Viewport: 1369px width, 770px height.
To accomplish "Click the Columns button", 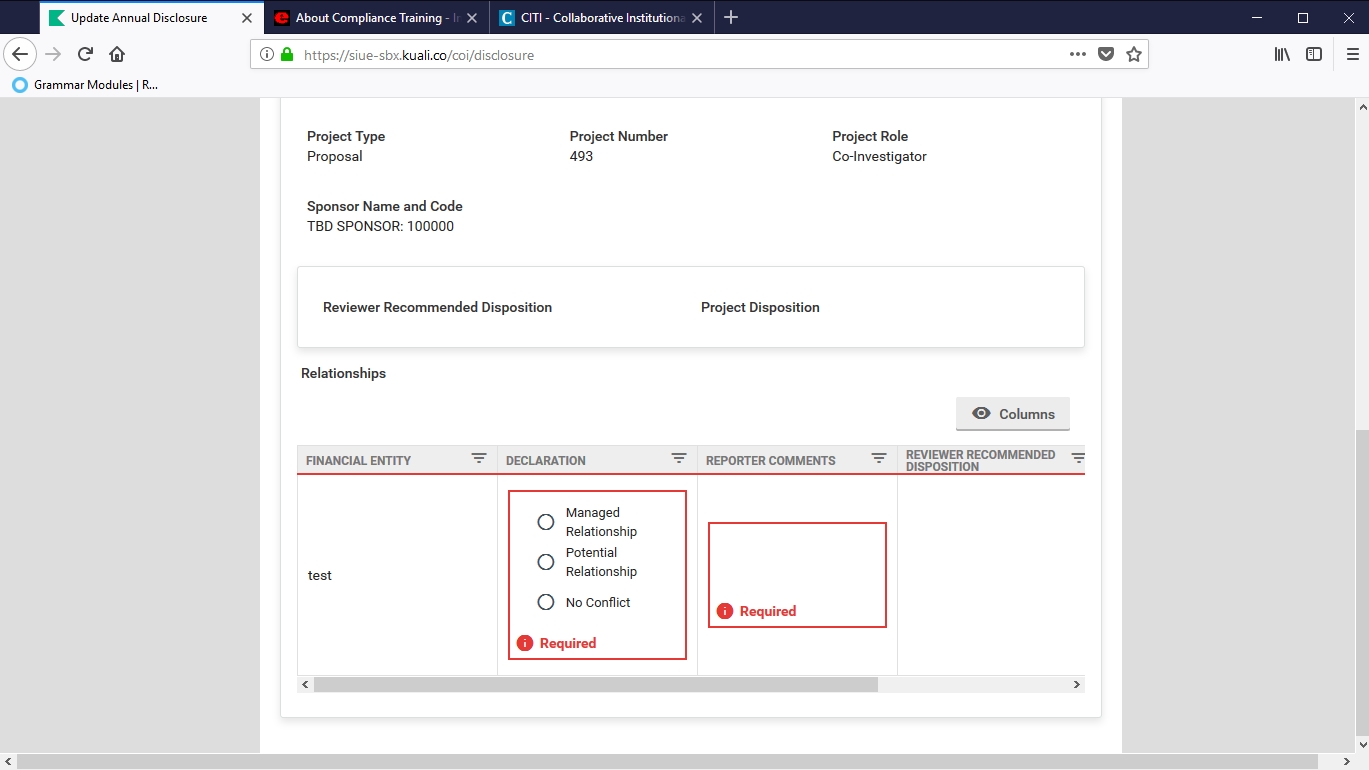I will (1013, 414).
